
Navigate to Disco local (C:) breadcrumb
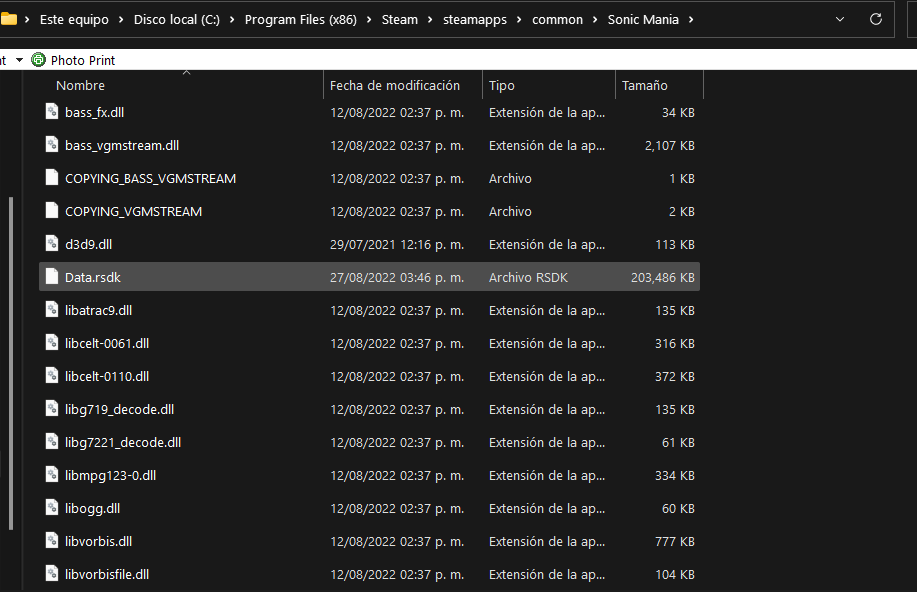click(177, 19)
